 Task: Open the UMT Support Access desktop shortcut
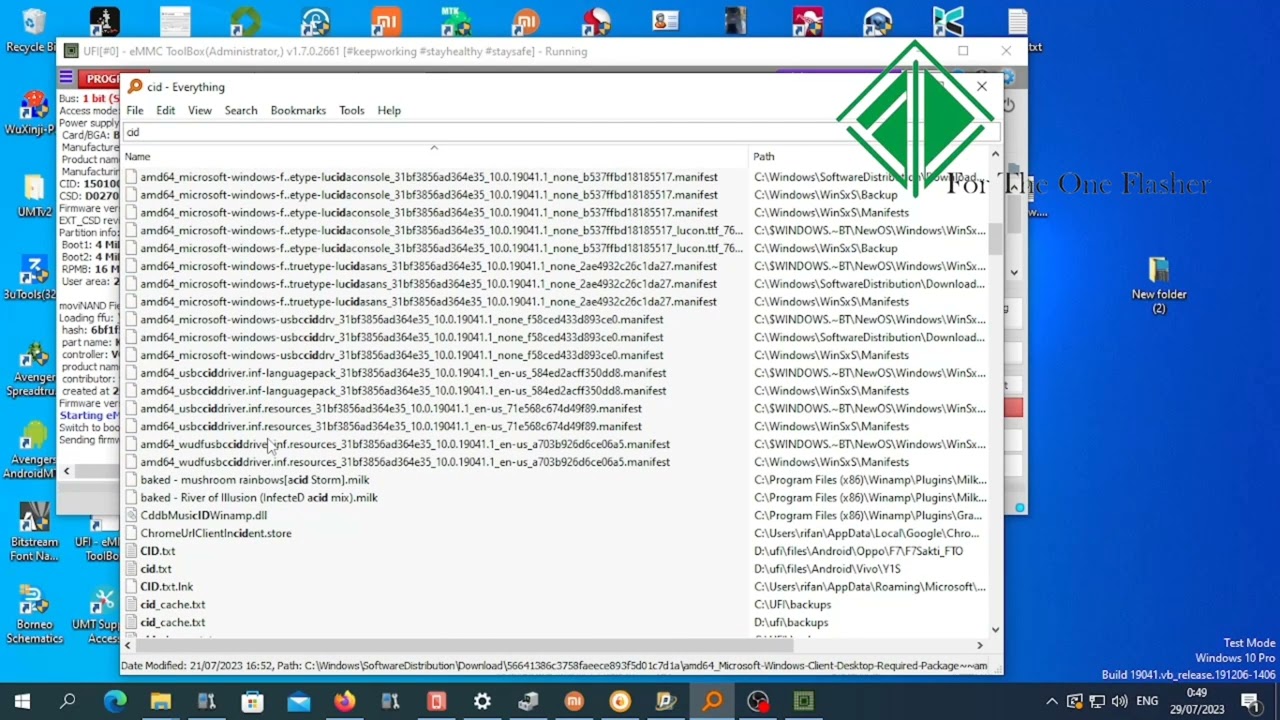[x=101, y=615]
